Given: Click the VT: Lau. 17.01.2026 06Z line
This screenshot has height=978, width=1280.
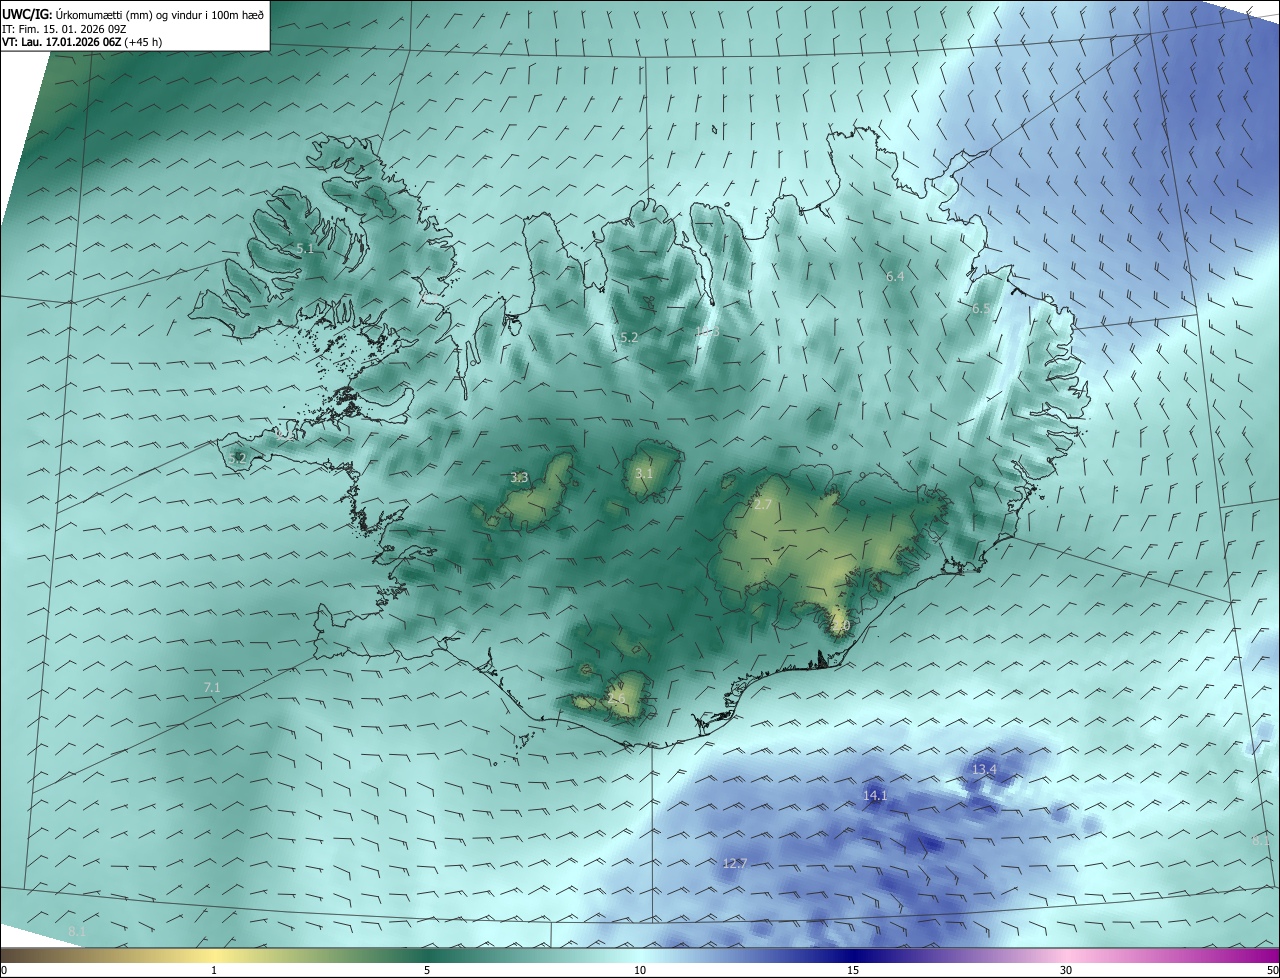Looking at the screenshot, I should tap(82, 42).
